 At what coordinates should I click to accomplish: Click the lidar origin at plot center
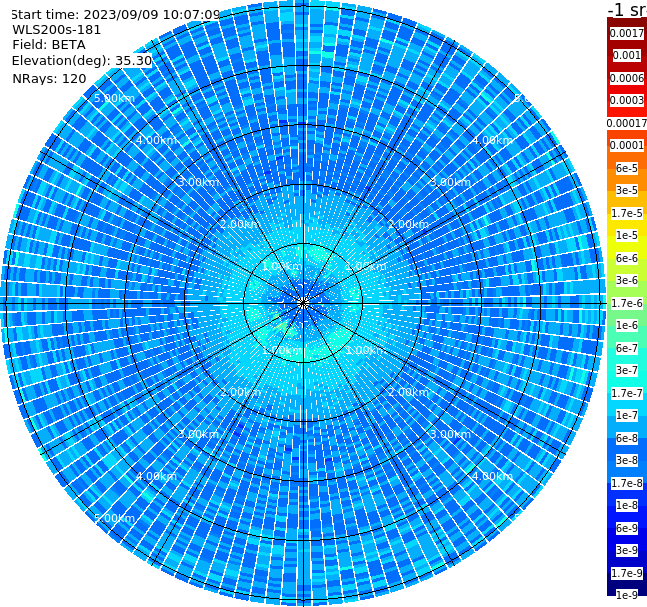303,303
